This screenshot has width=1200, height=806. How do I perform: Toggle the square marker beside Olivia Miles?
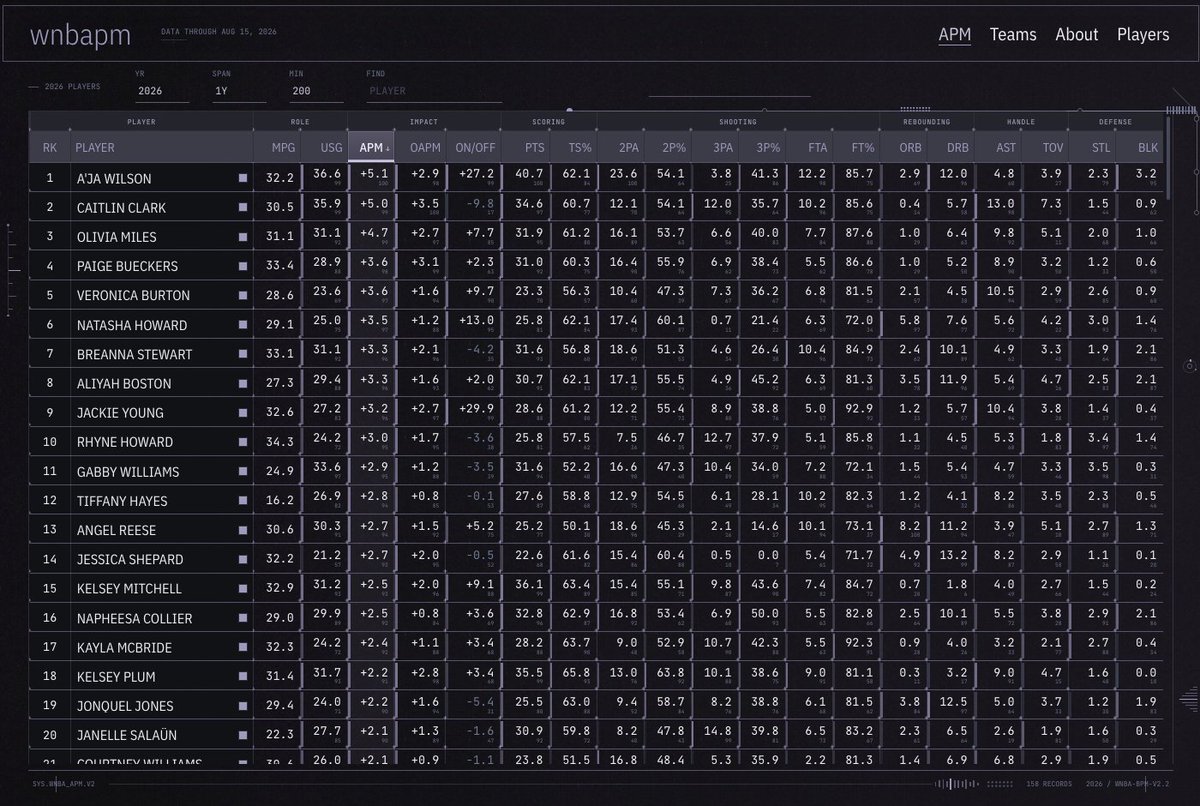click(x=242, y=237)
